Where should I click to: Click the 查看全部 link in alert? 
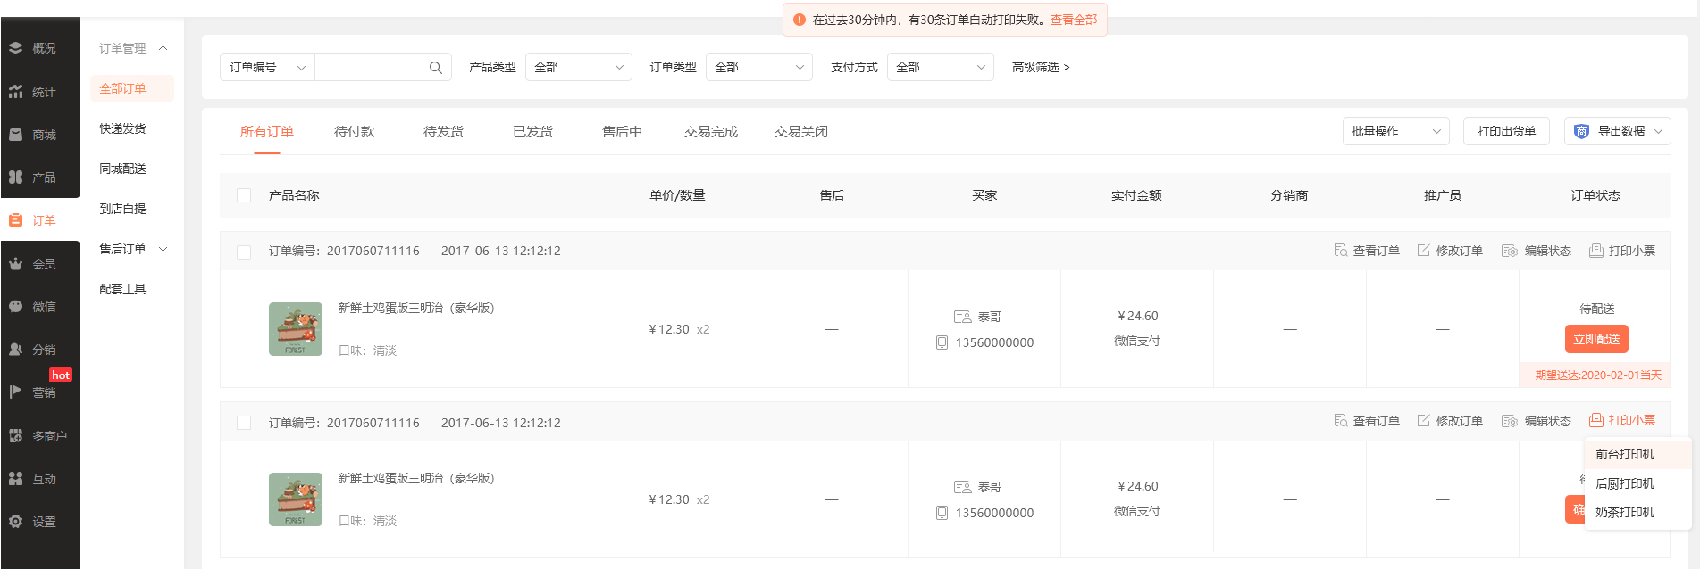pos(1073,20)
